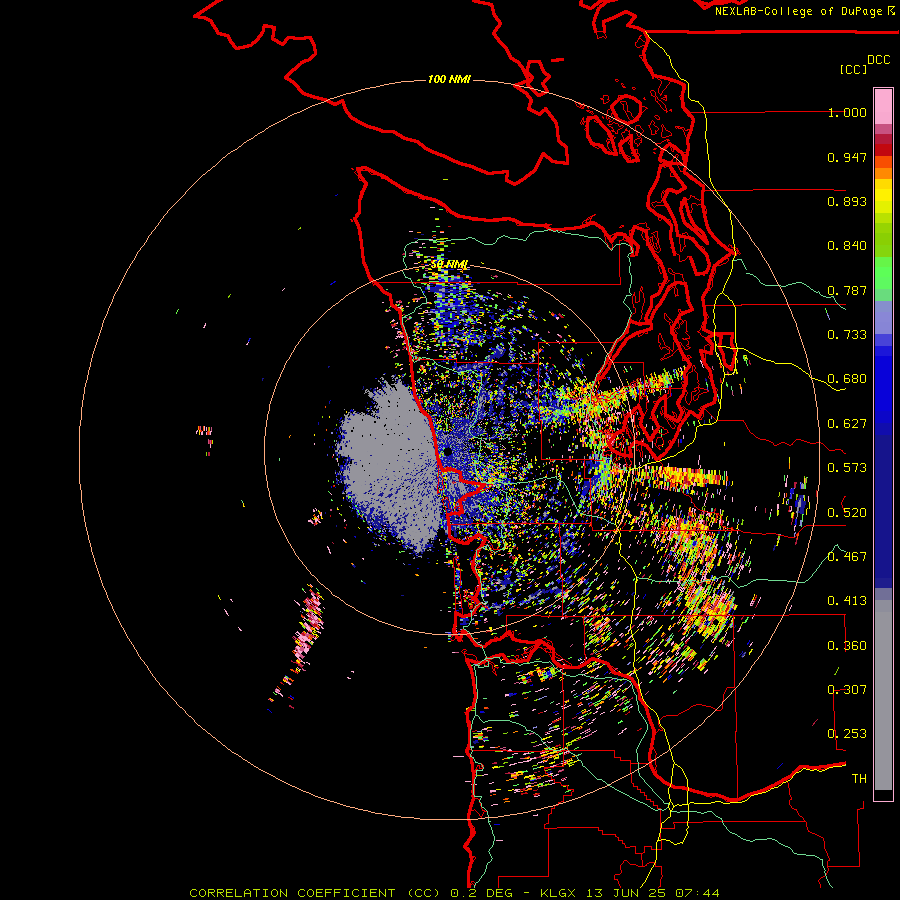Select the 0.893 scale value
Viewport: 900px width, 900px height.
point(847,201)
